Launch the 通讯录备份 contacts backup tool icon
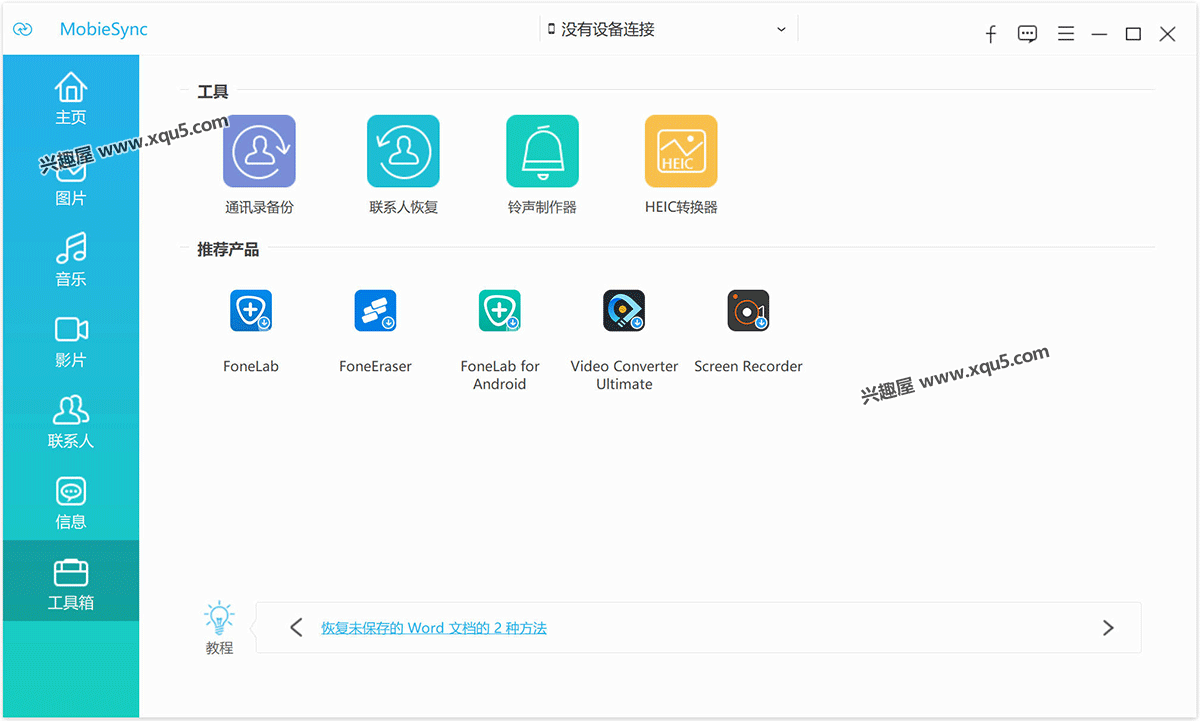 [259, 151]
